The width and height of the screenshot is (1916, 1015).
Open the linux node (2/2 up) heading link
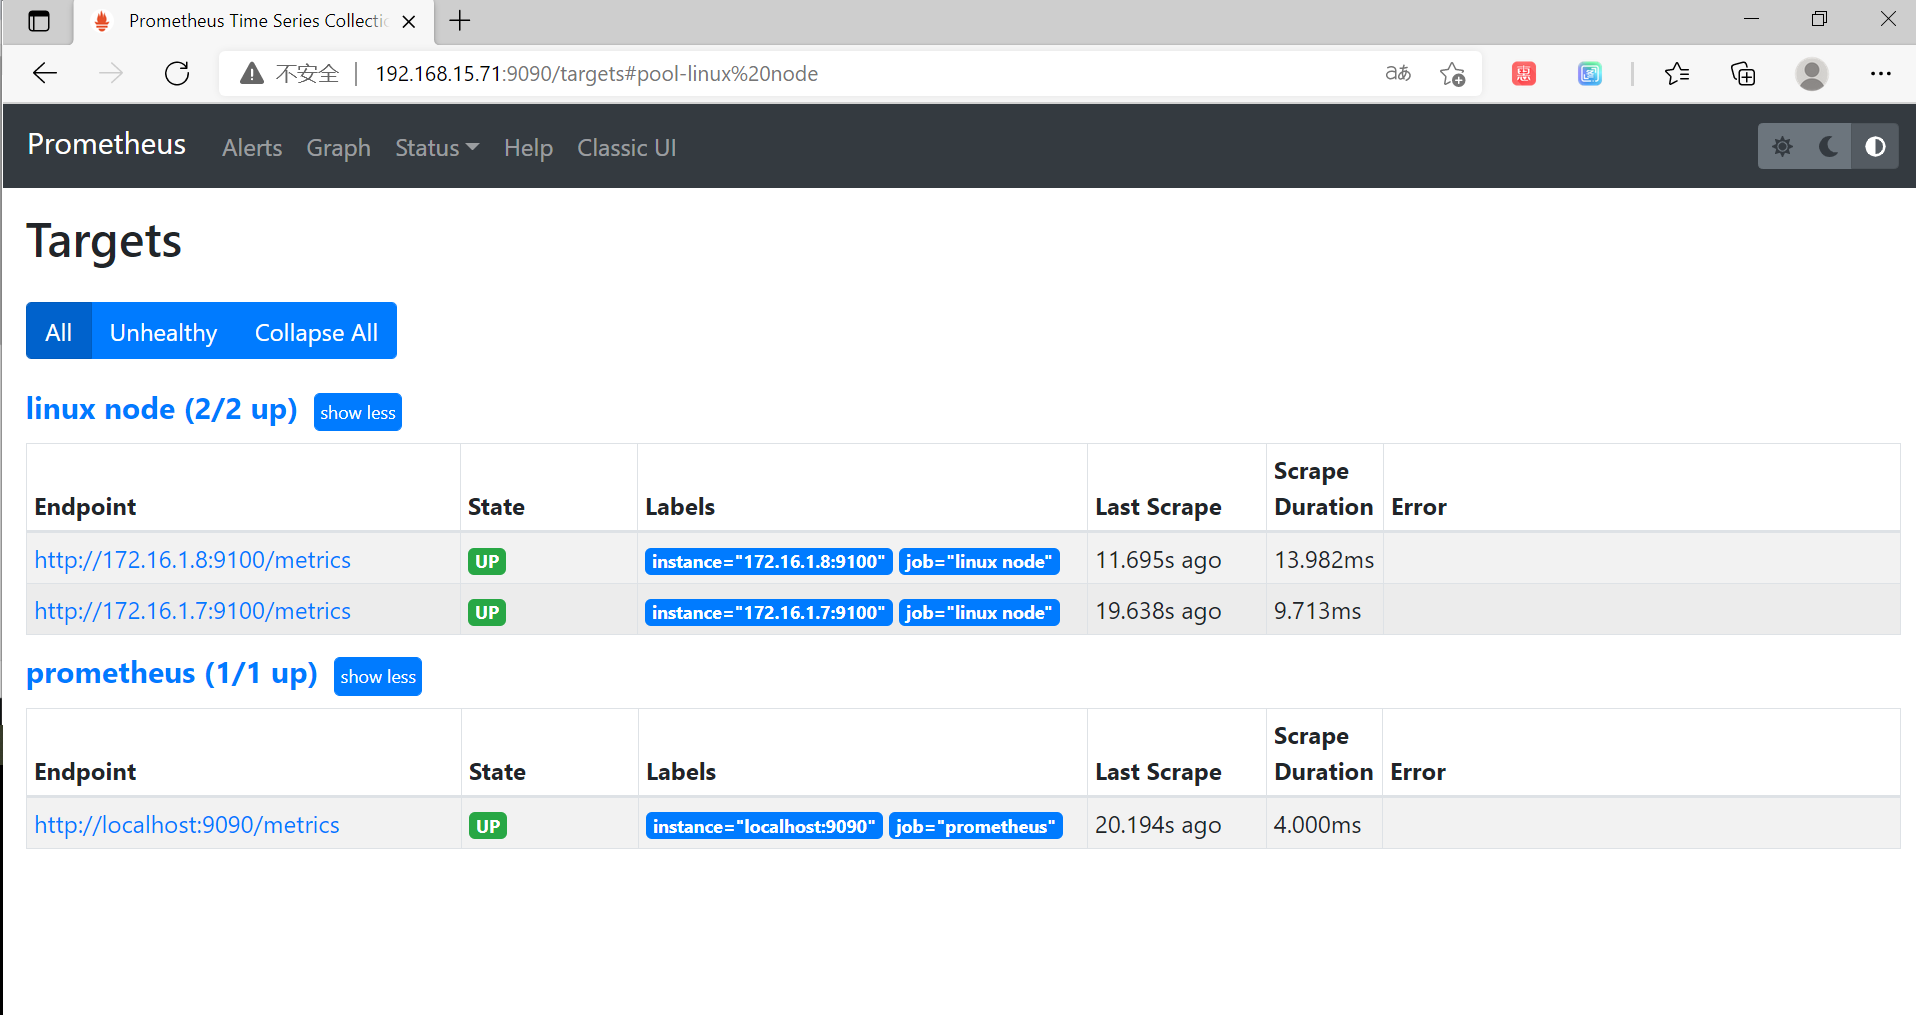coord(162,409)
